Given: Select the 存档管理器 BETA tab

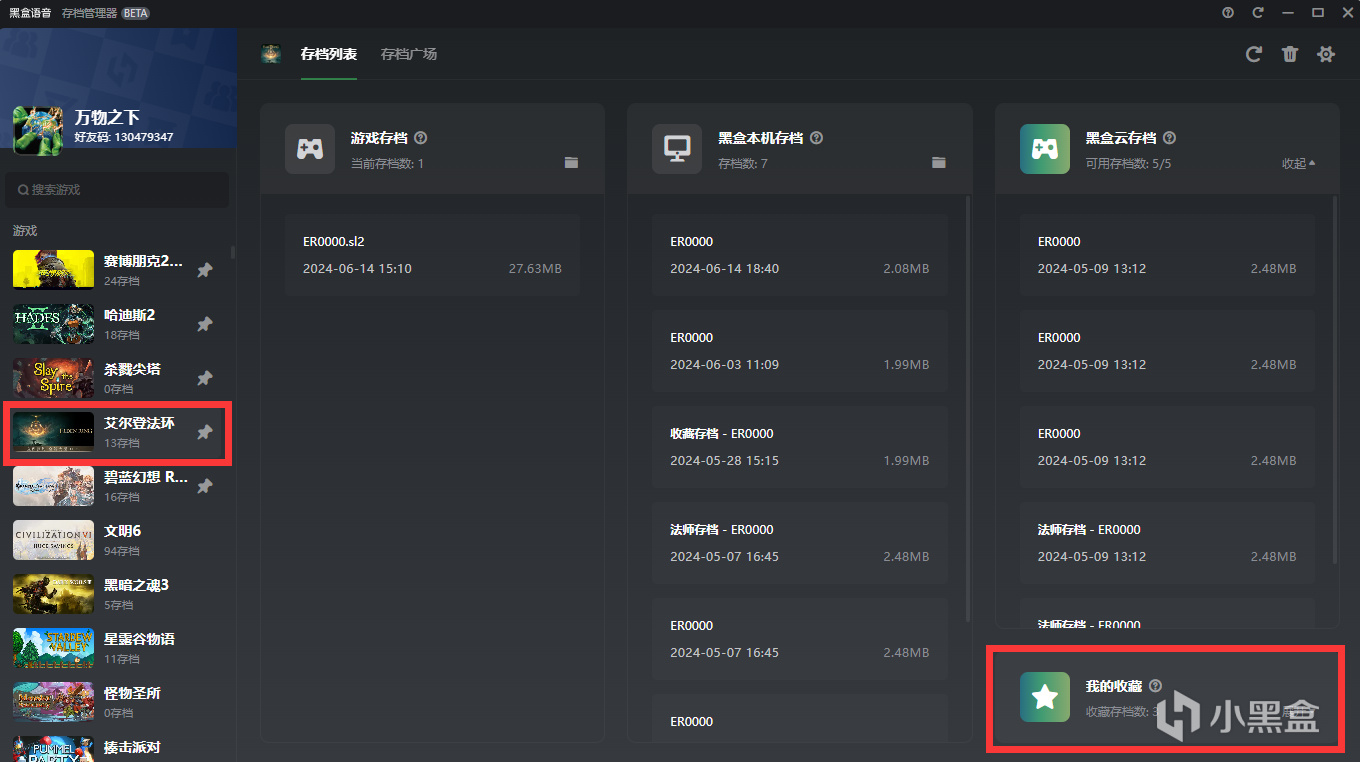Looking at the screenshot, I should [x=105, y=13].
